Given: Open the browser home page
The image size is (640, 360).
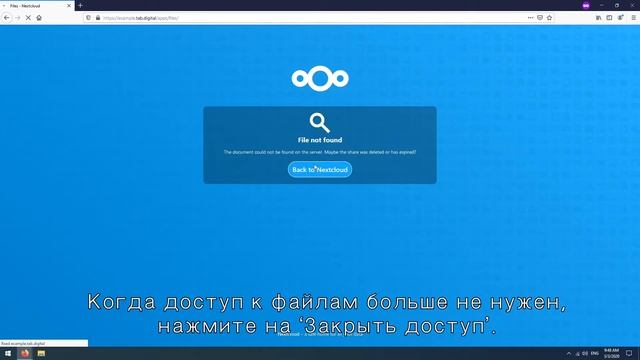Looking at the screenshot, I should 39,18.
